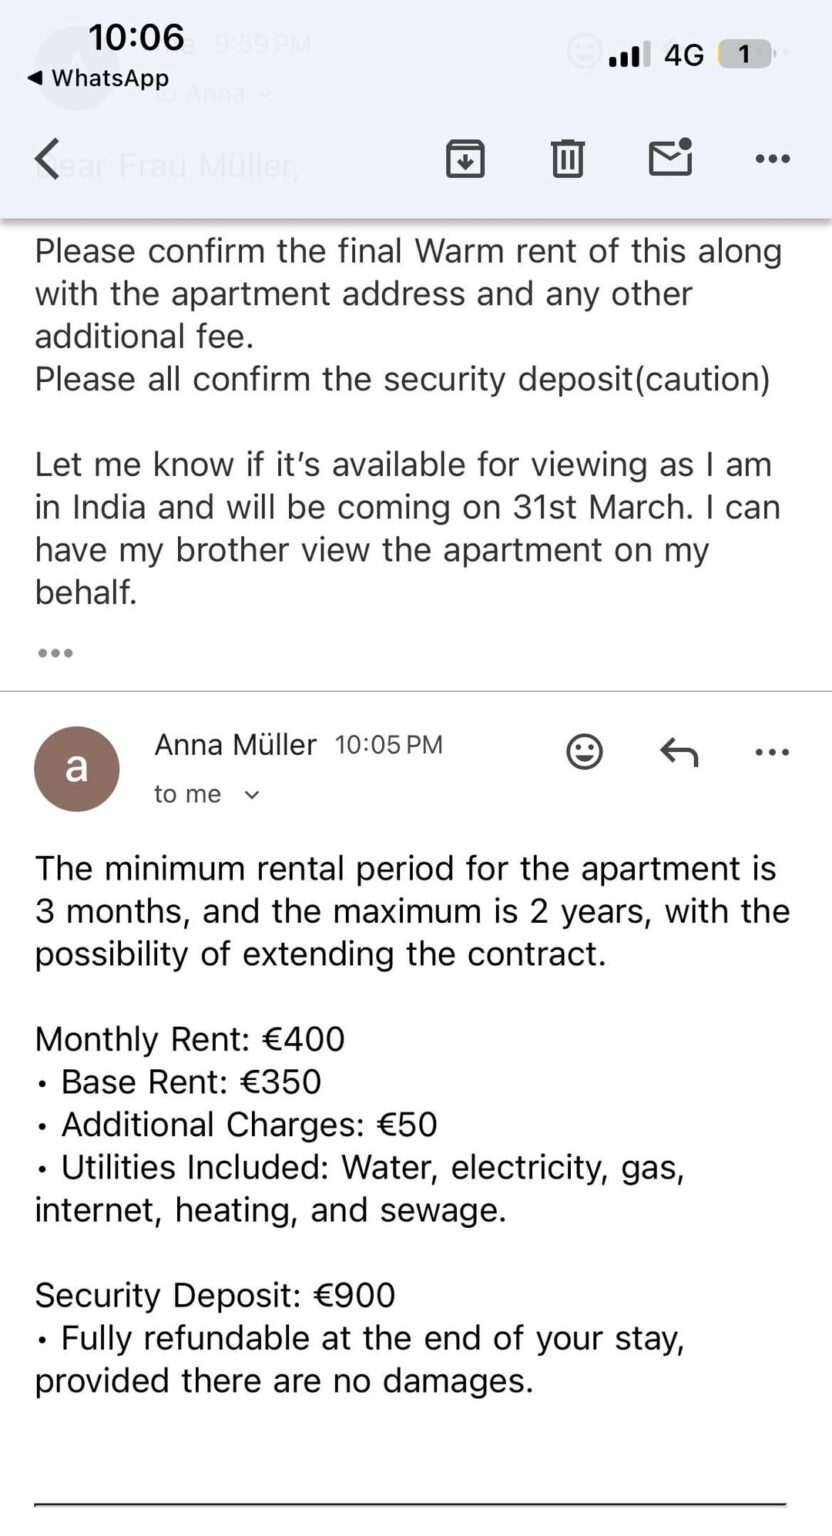
Task: Delete this email
Action: click(567, 158)
